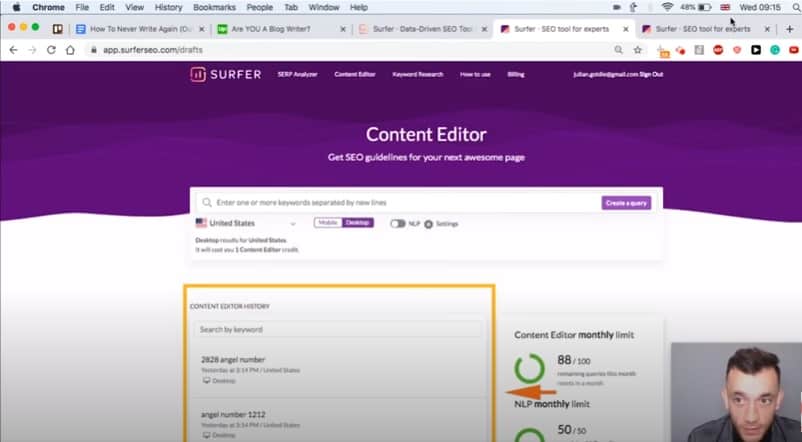Open the History menu

coord(168,7)
